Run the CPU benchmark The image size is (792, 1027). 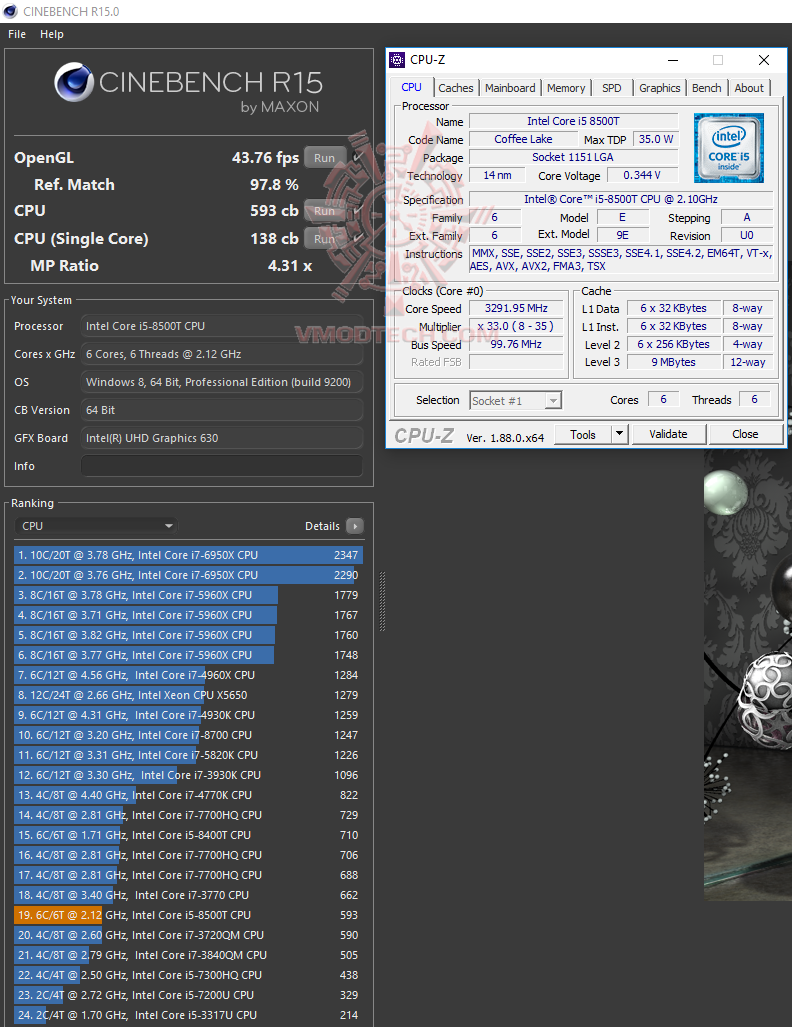(x=324, y=211)
